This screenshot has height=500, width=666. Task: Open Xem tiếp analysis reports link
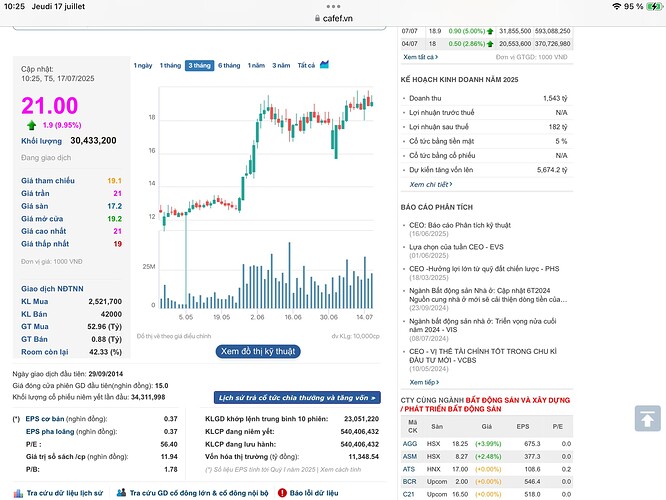coord(424,382)
